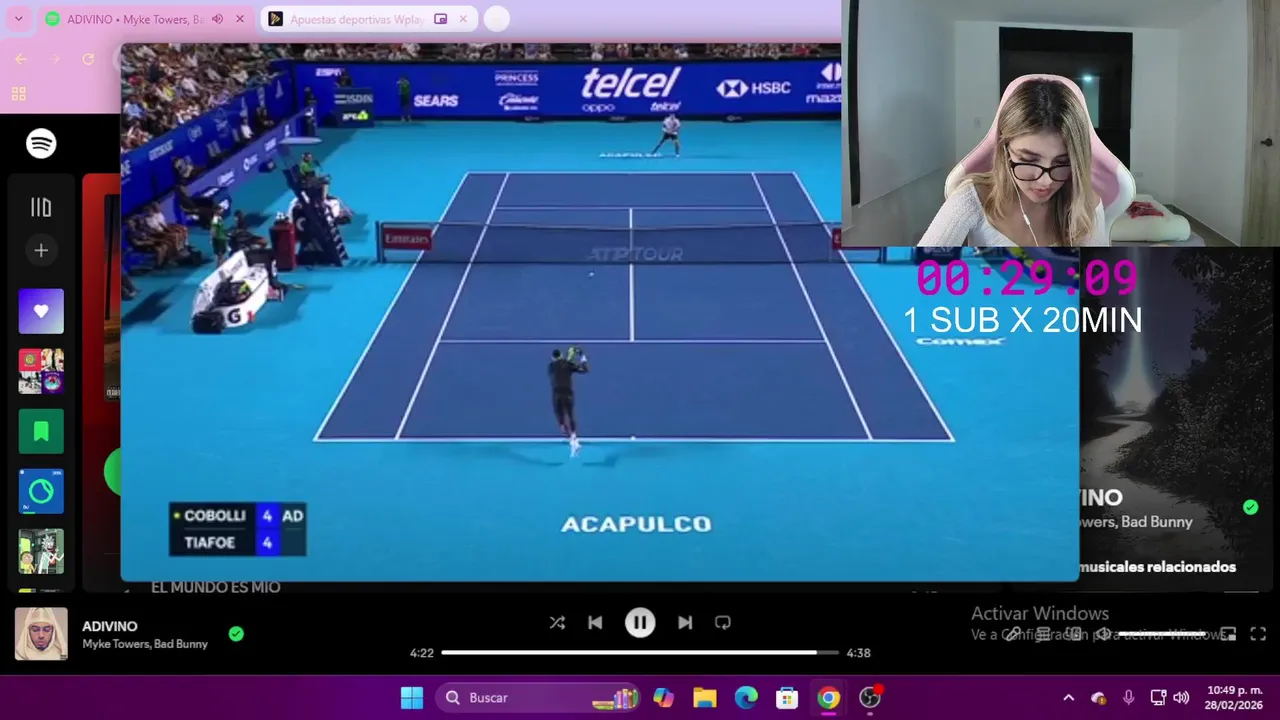The height and width of the screenshot is (720, 1280).
Task: Click the EL MUNDO ES MIO text
Action: pos(216,587)
